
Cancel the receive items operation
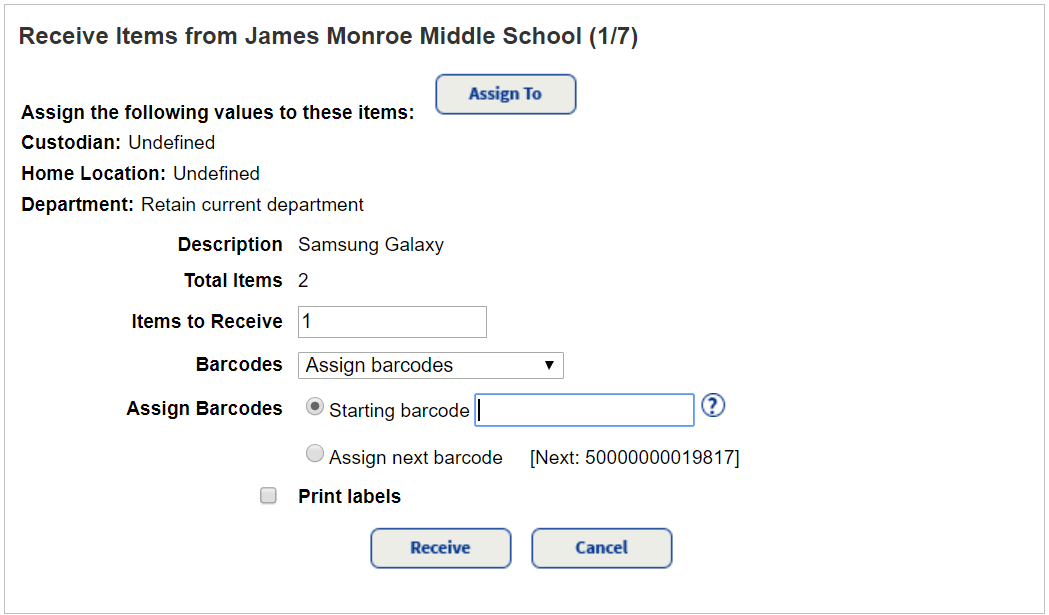tap(601, 548)
